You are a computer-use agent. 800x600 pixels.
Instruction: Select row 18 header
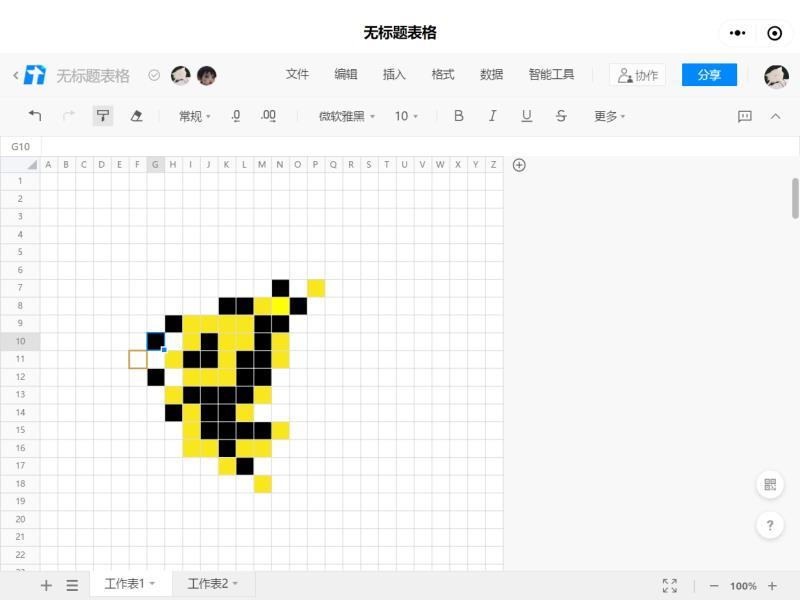pyautogui.click(x=20, y=483)
